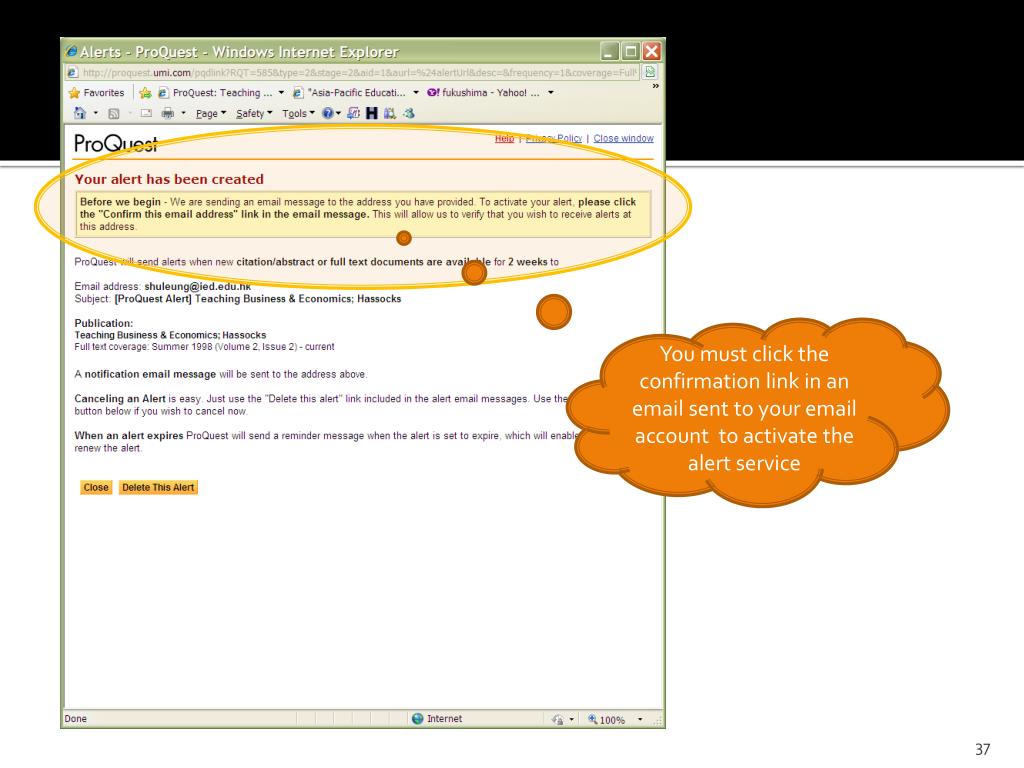The image size is (1024, 768).
Task: Click the Compatibility View icon in address bar
Action: coord(650,72)
